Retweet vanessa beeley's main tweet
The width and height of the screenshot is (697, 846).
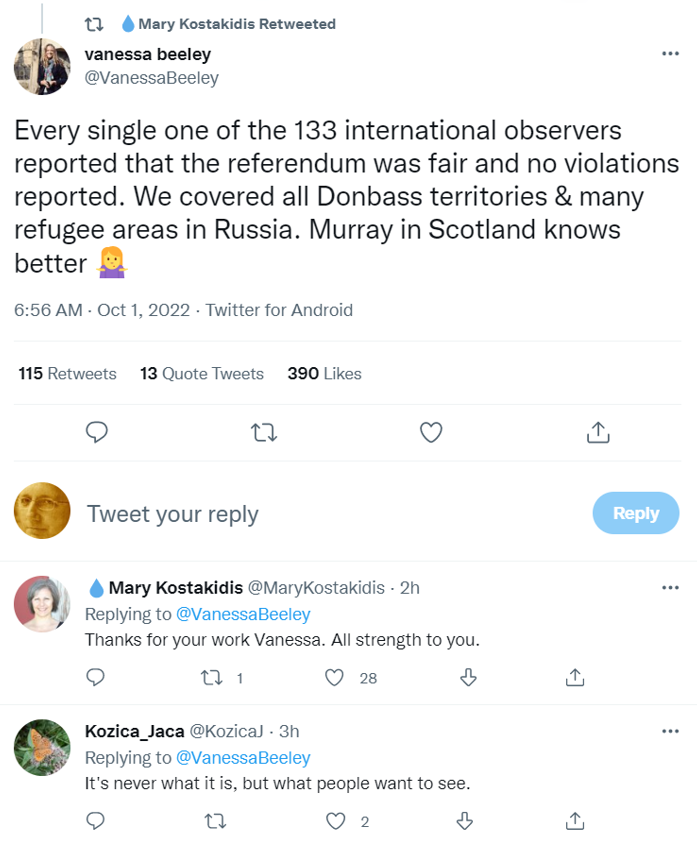264,432
